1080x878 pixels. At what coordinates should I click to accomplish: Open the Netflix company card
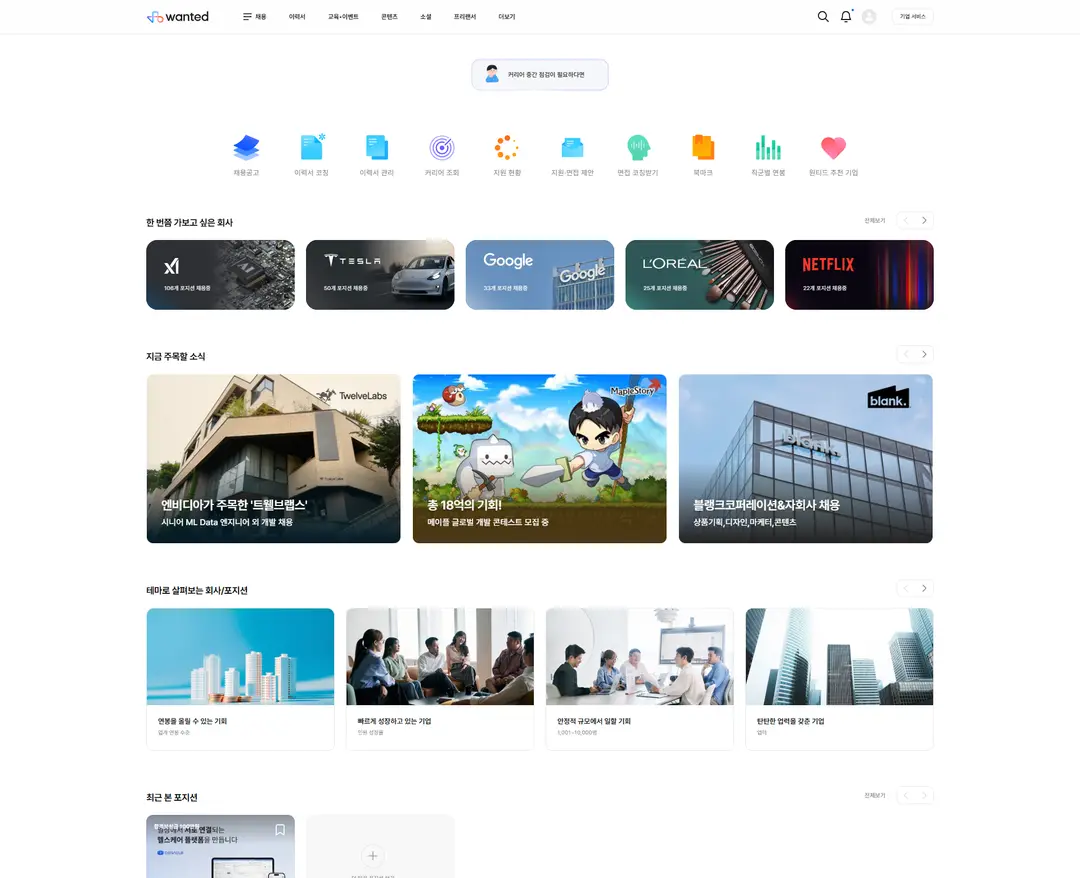coord(860,275)
